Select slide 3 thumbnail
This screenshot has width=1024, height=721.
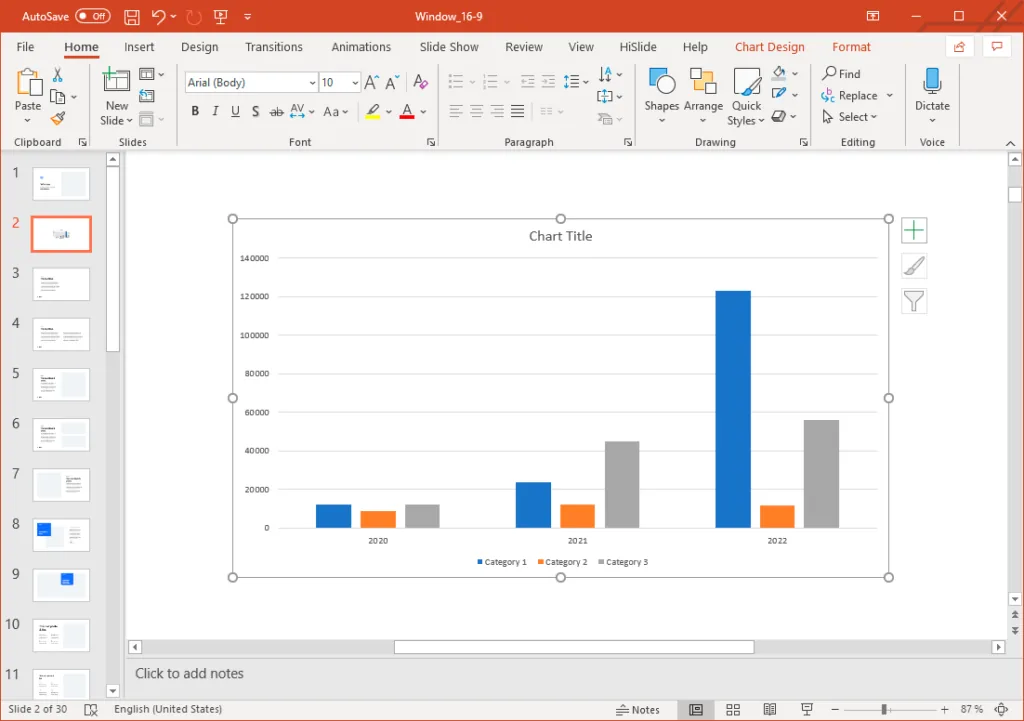[x=61, y=284]
